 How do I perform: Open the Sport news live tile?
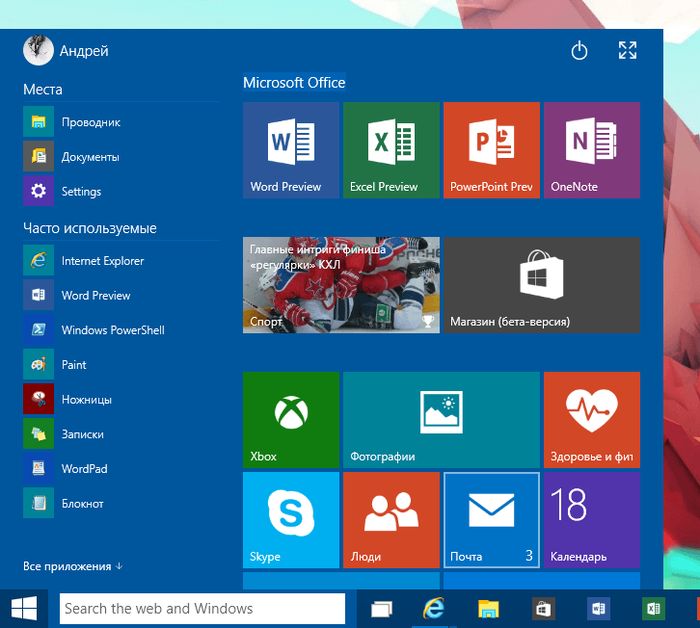pos(341,285)
